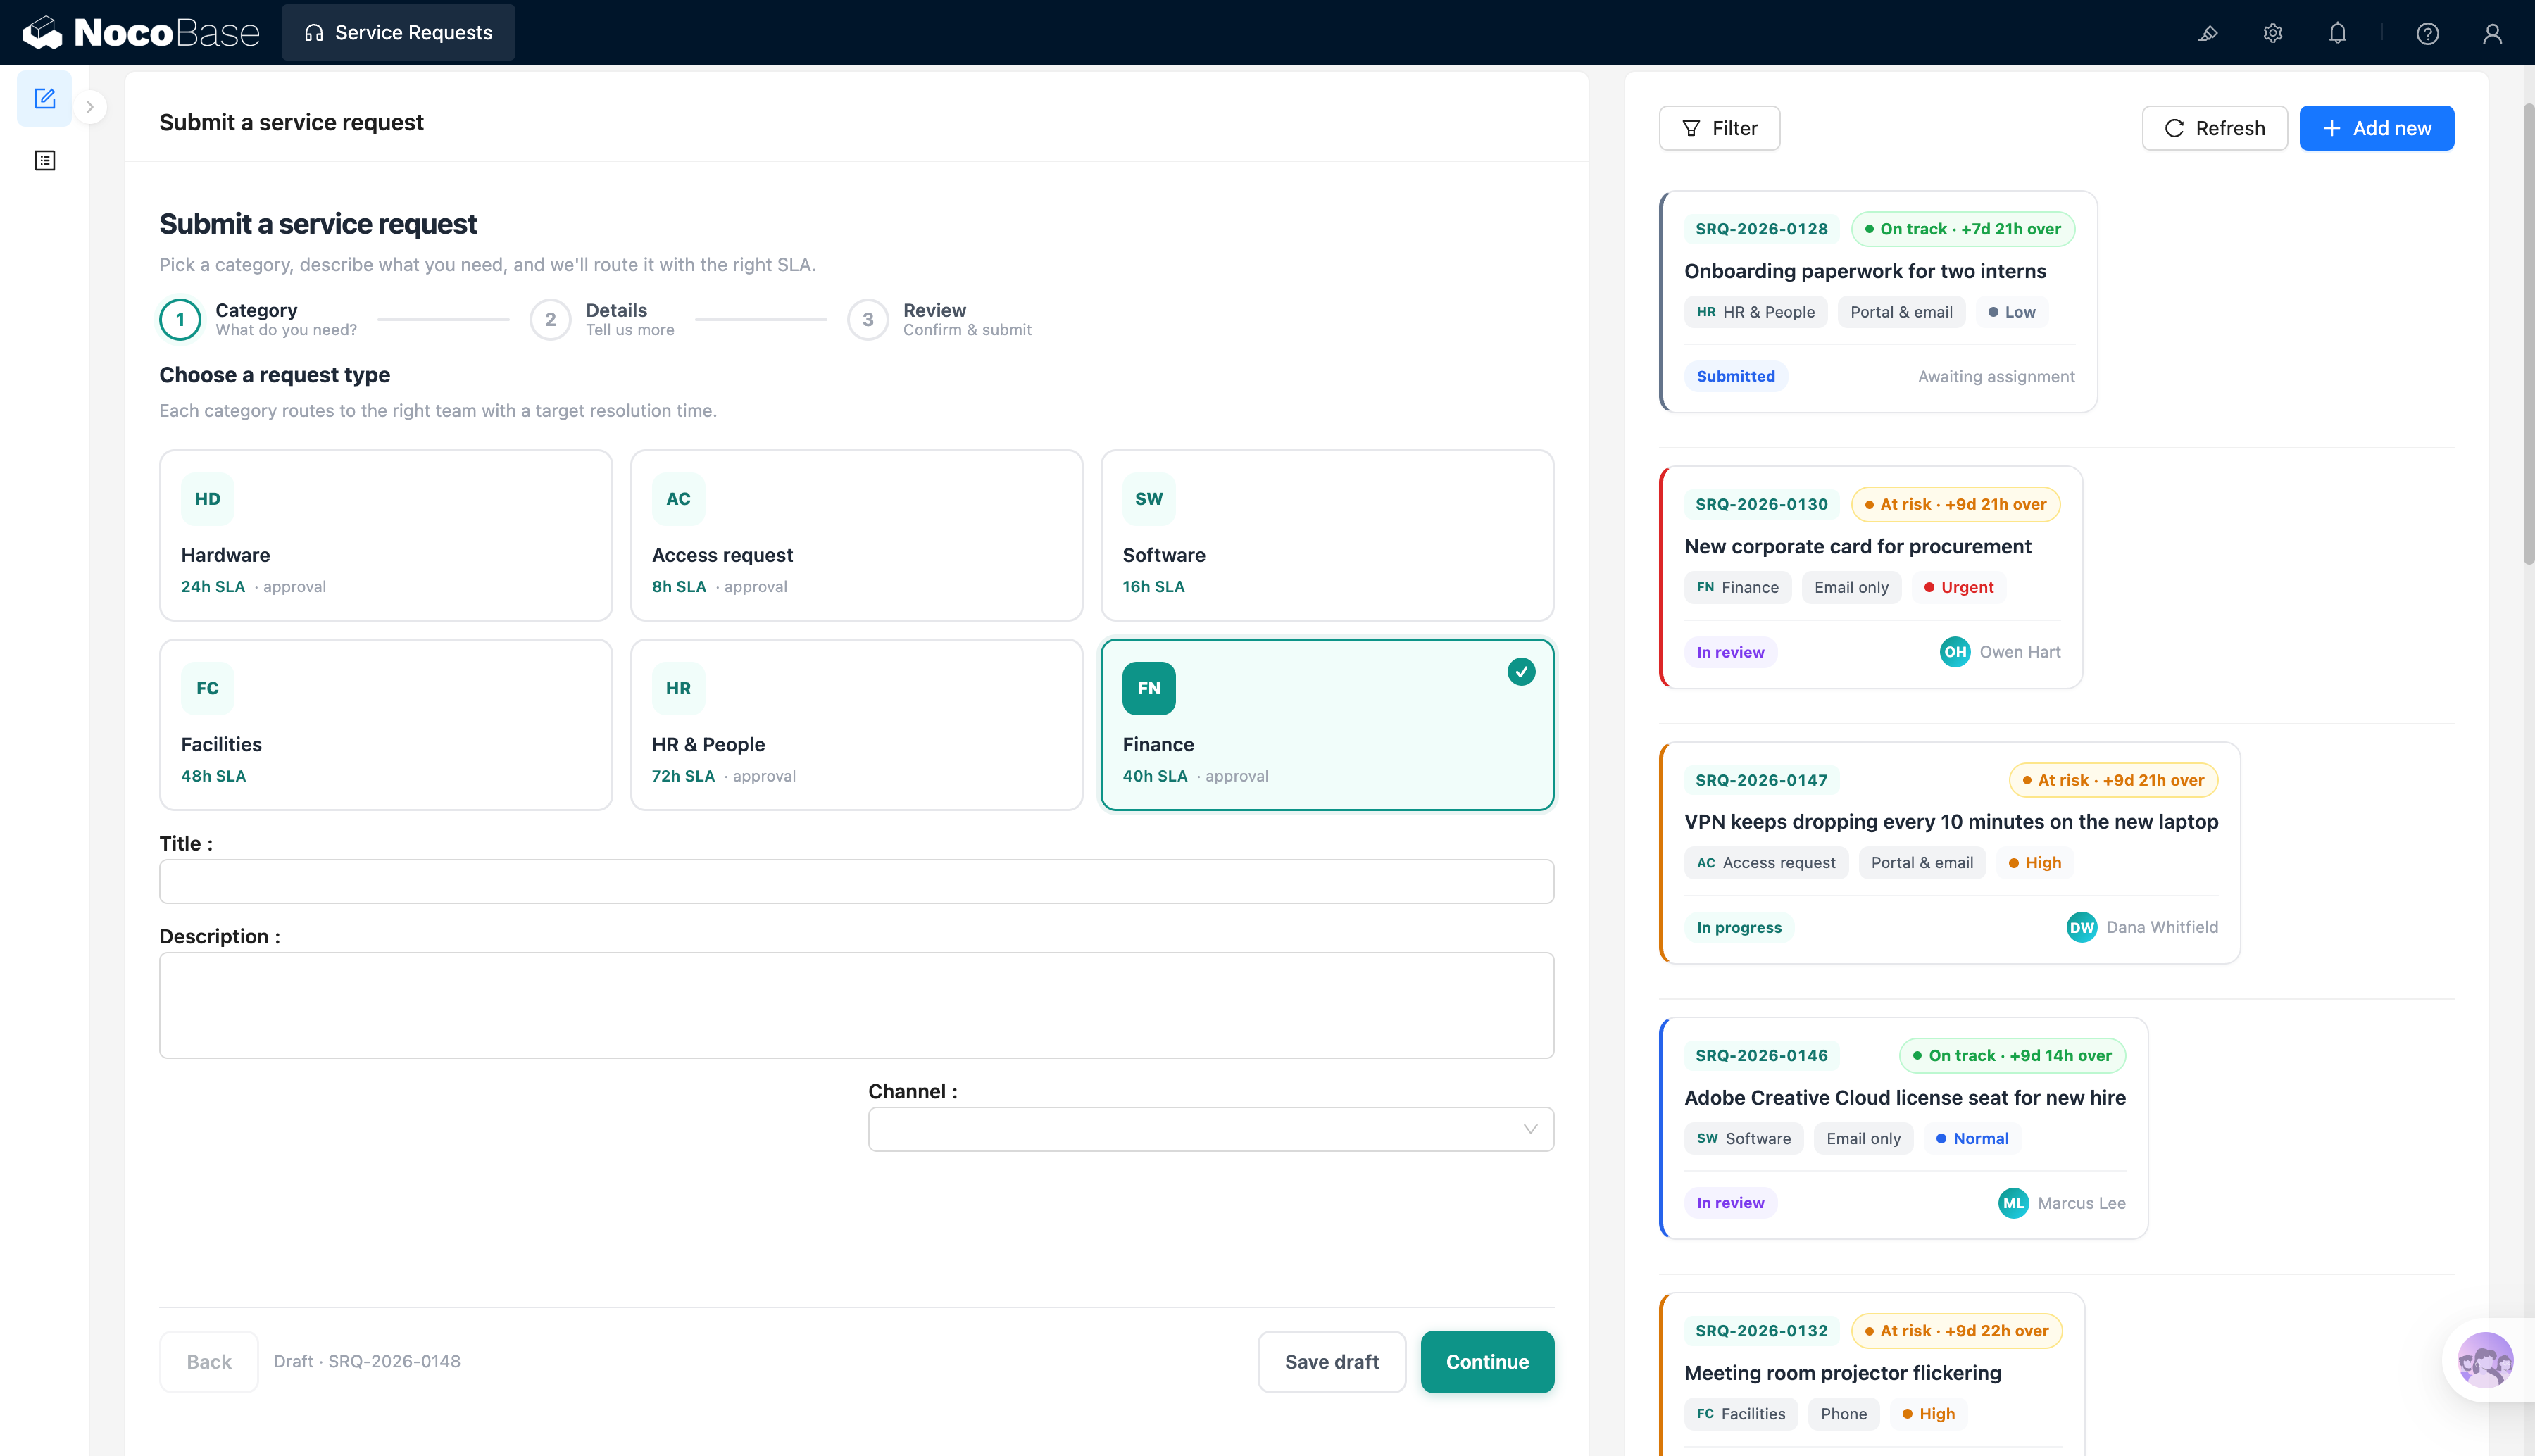Click the Normal priority tag
This screenshot has height=1456, width=2535.
click(x=1972, y=1138)
